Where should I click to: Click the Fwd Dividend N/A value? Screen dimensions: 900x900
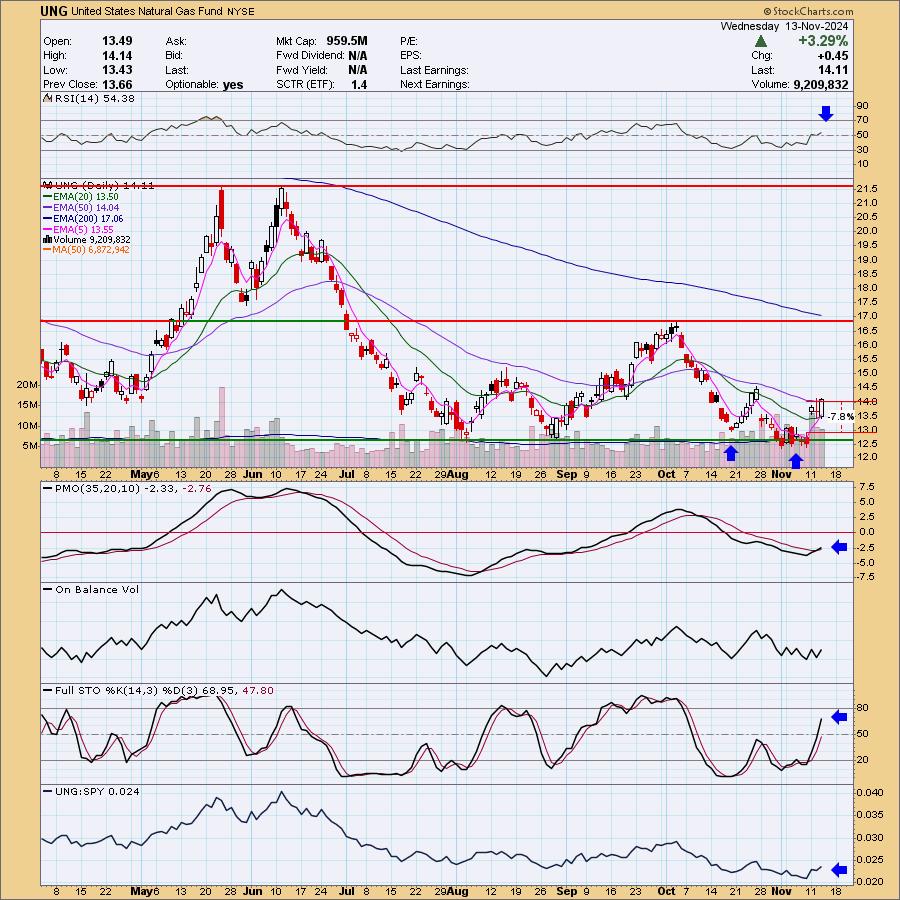point(358,56)
